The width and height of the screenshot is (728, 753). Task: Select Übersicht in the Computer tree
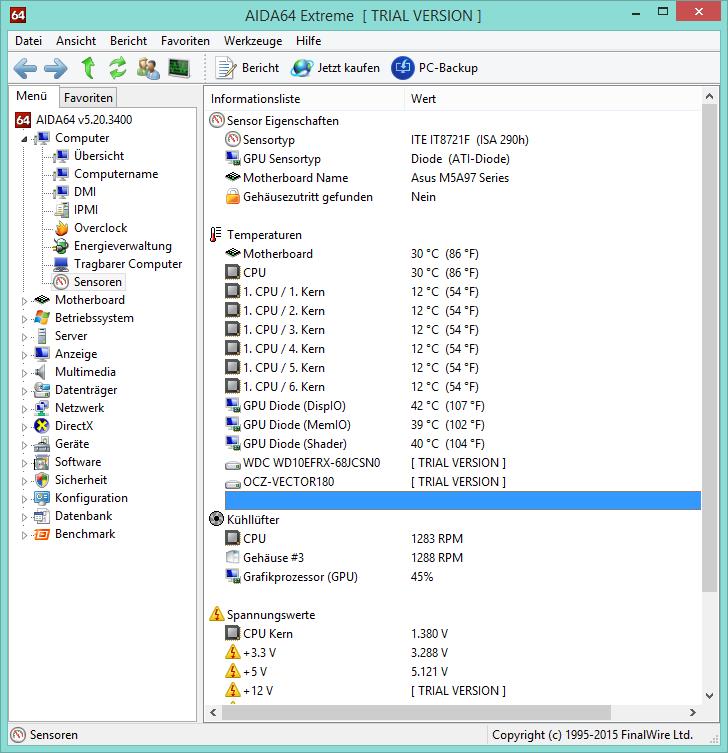[88, 156]
